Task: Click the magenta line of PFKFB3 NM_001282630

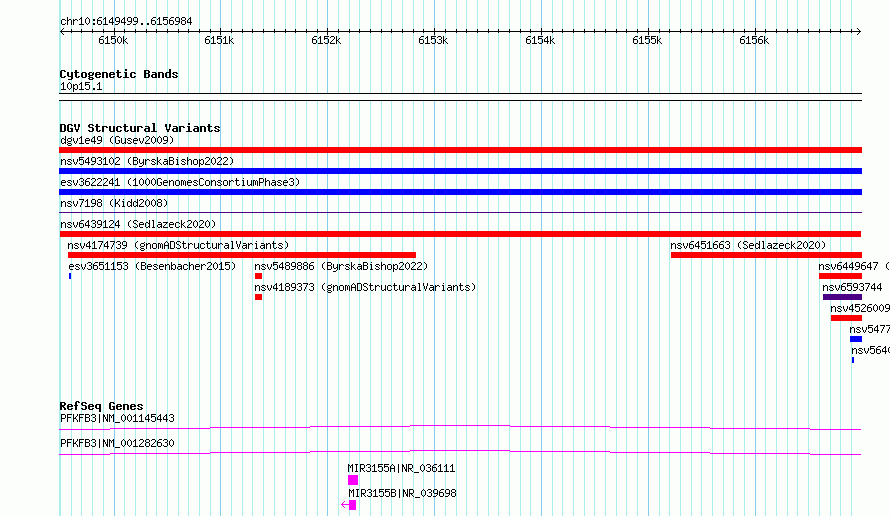Action: [x=460, y=452]
